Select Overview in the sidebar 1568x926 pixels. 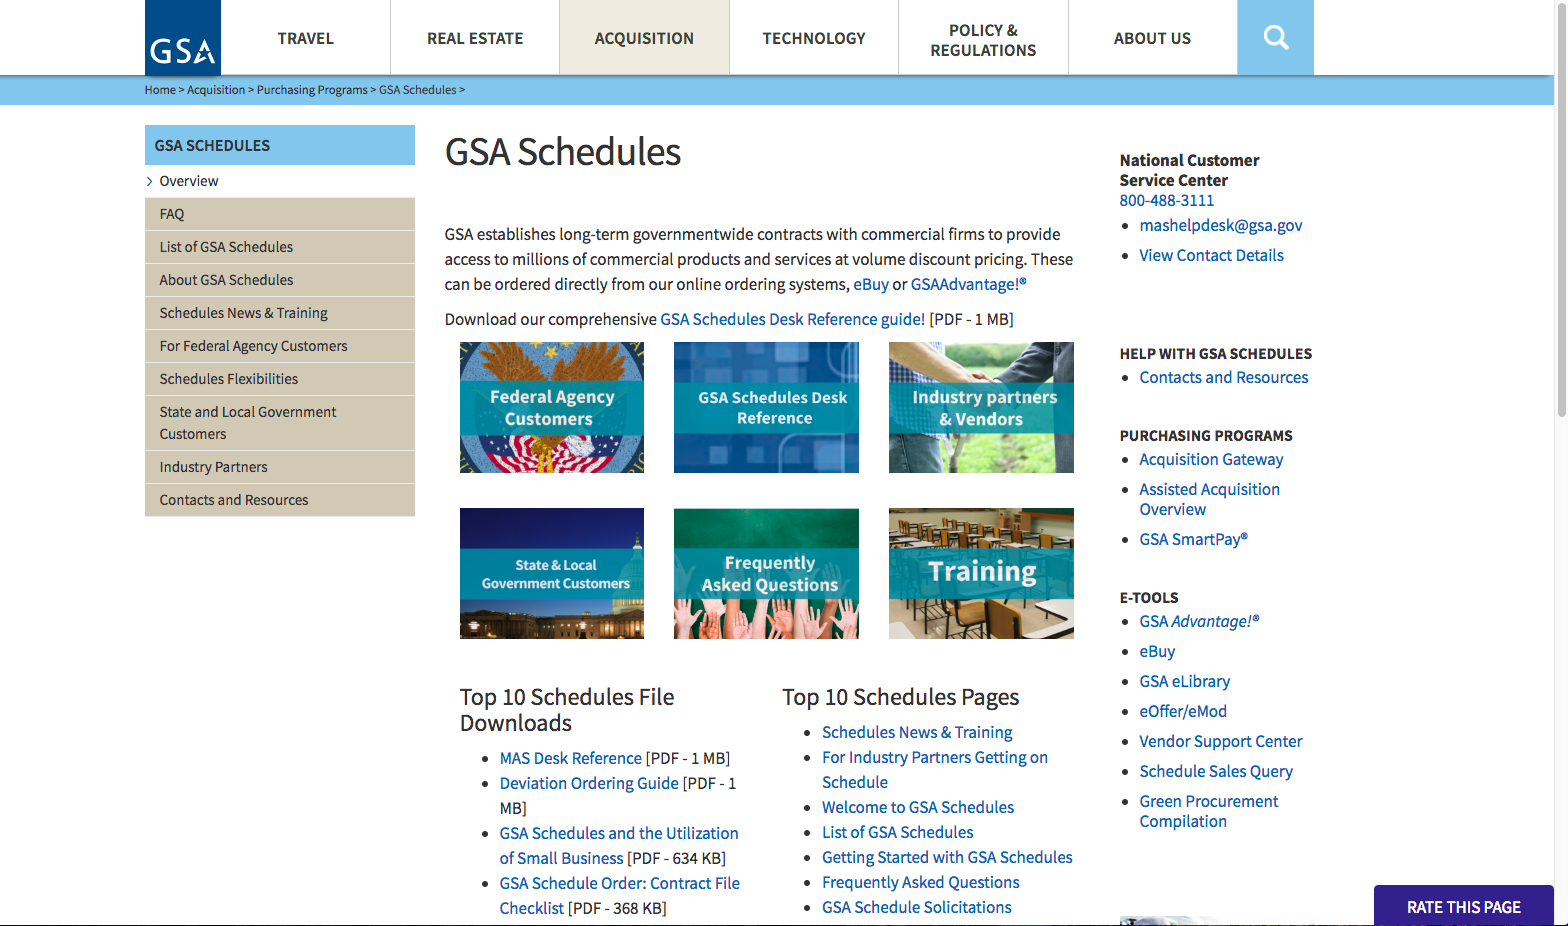point(280,181)
